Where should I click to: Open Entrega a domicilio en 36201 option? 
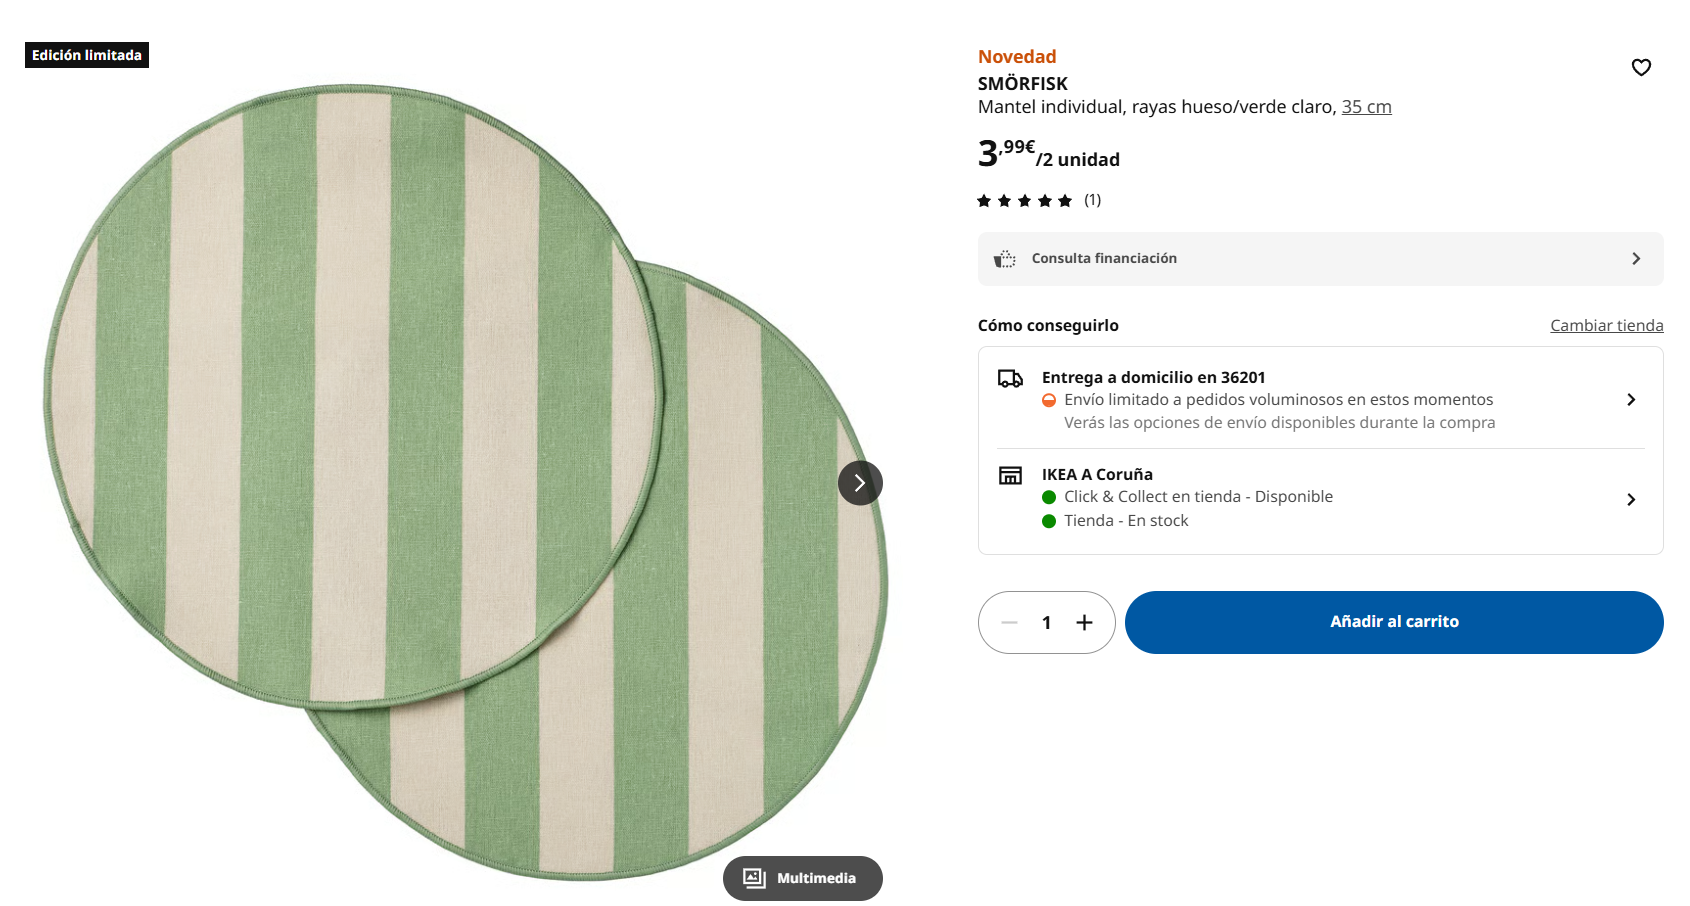1153,377
